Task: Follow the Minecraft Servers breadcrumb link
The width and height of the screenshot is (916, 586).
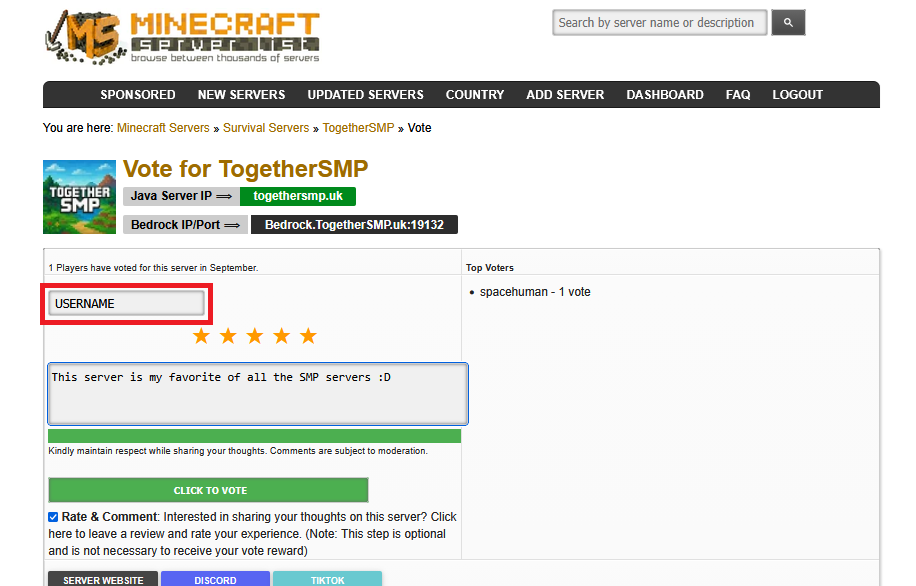Action: click(163, 128)
